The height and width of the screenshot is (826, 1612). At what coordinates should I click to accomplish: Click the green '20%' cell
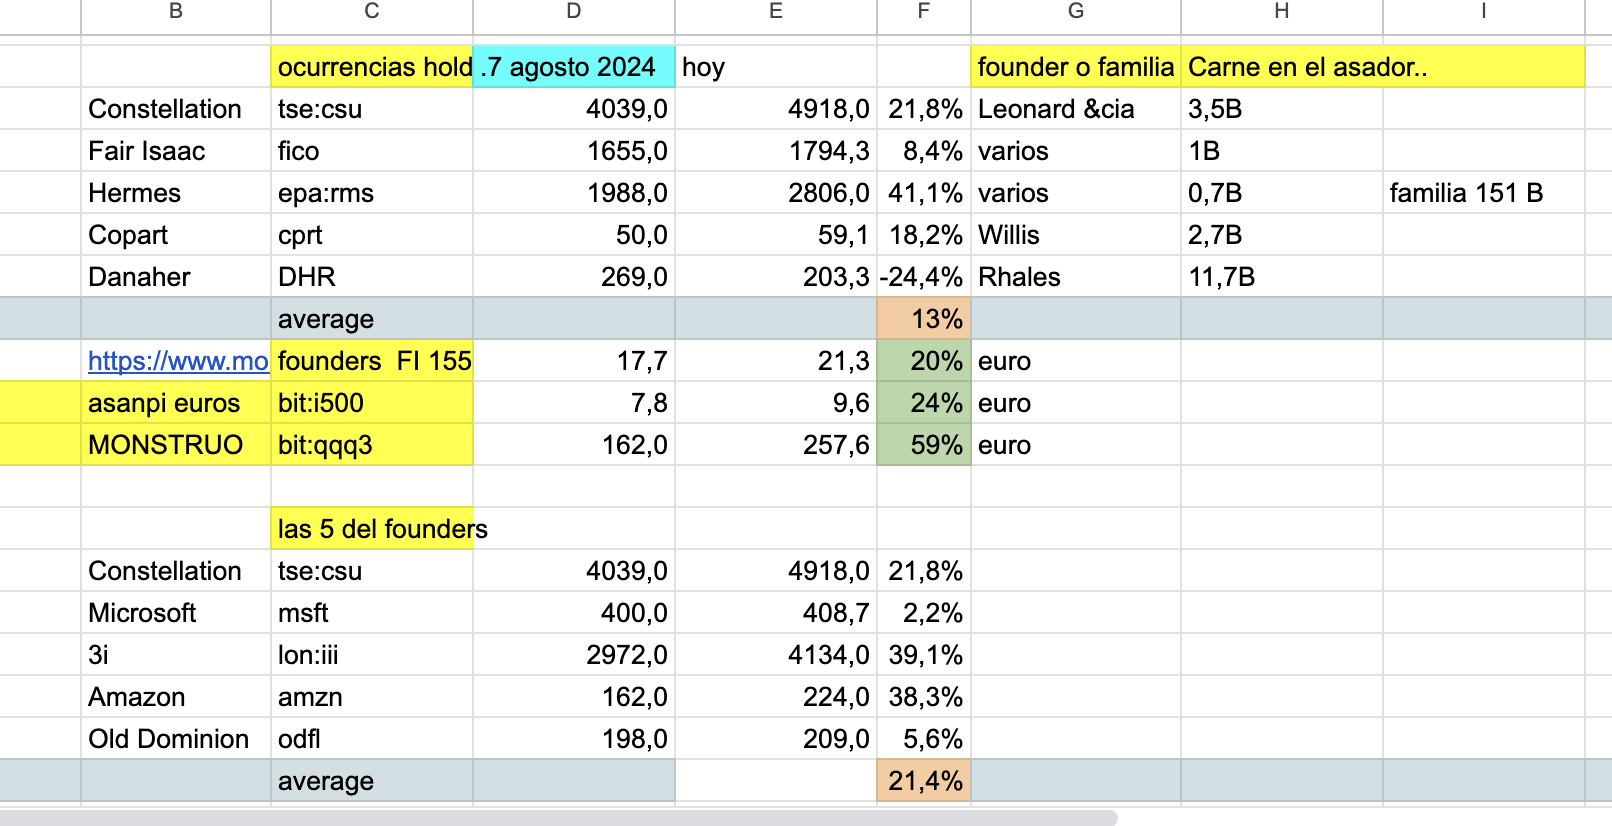point(924,361)
